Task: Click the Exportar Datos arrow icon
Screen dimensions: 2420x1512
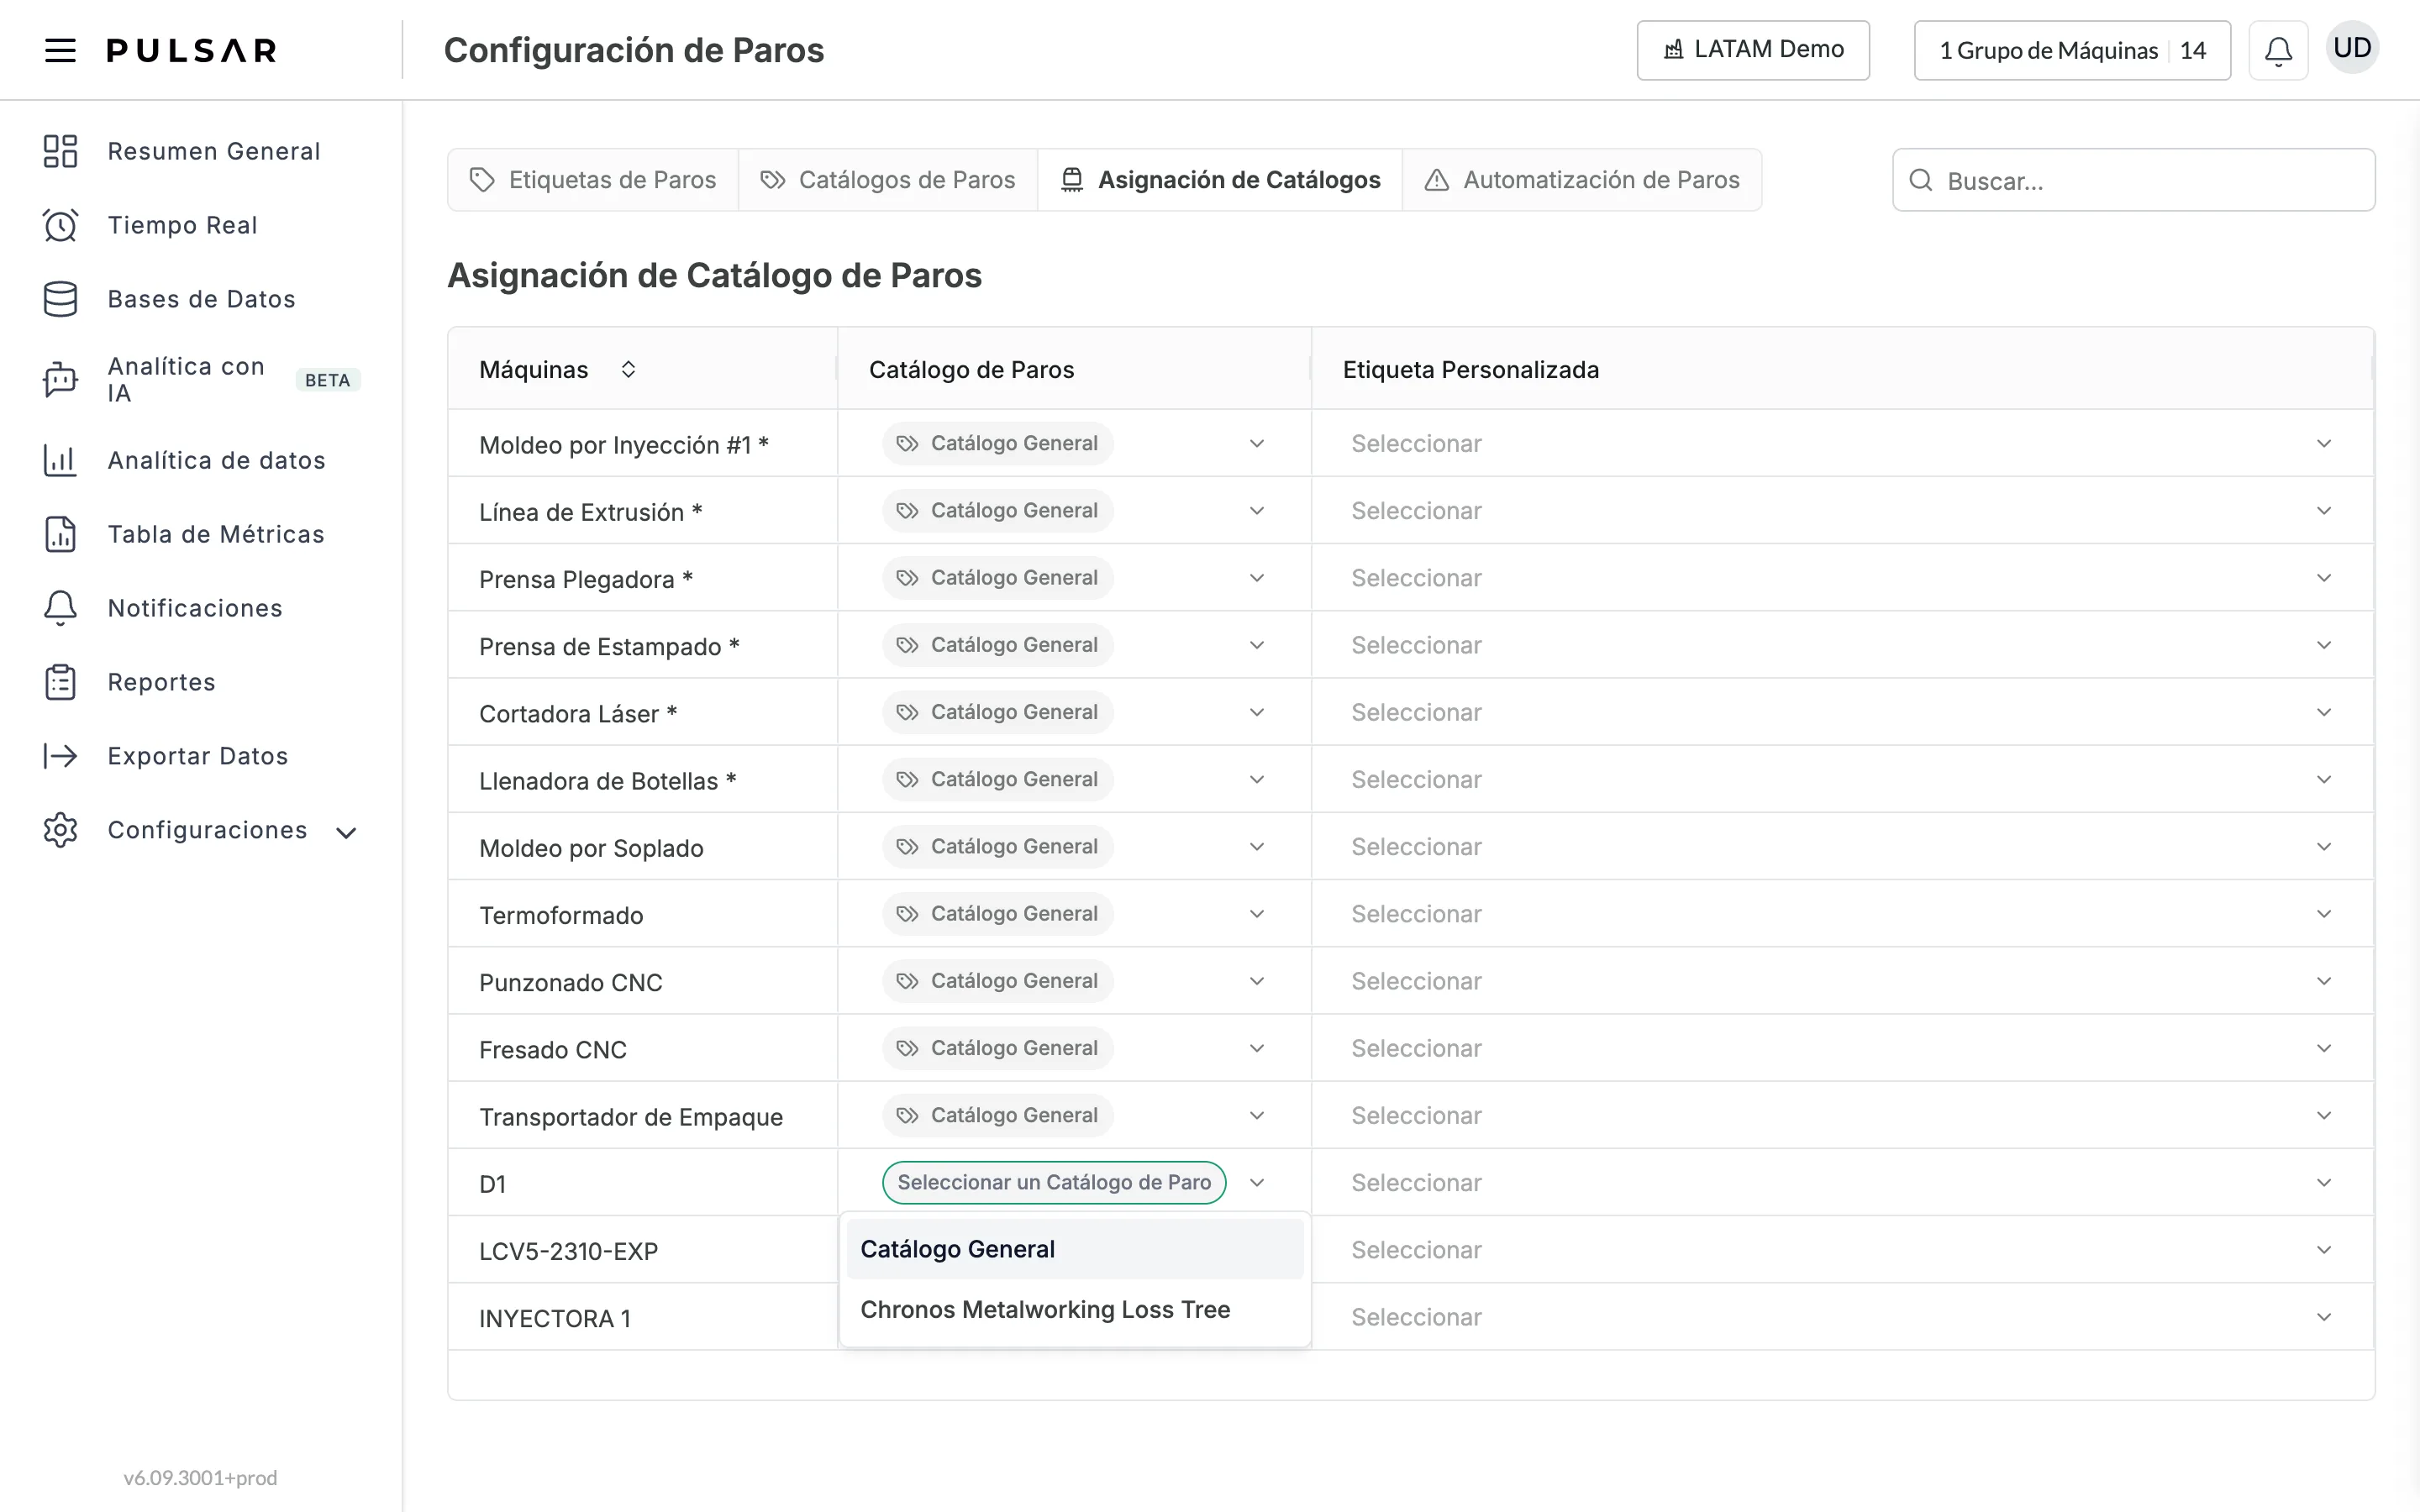Action: [x=60, y=756]
